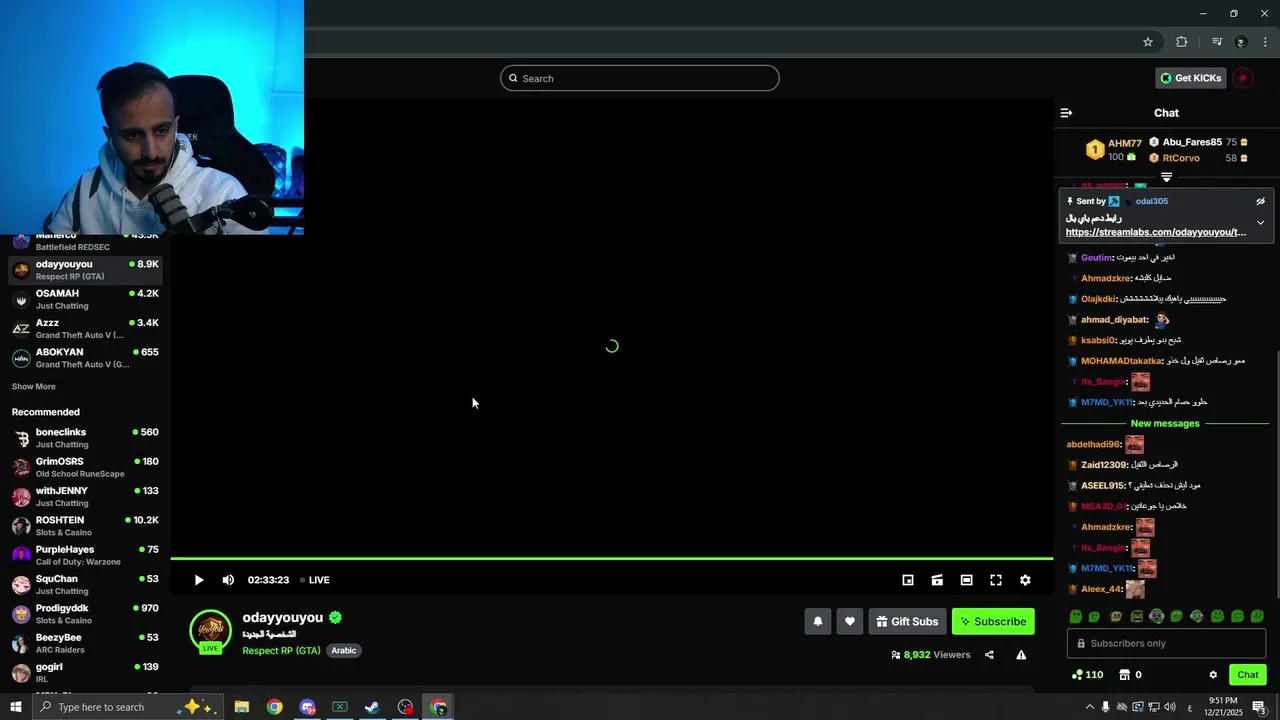
Task: Bookmark page with the star icon
Action: point(1148,42)
